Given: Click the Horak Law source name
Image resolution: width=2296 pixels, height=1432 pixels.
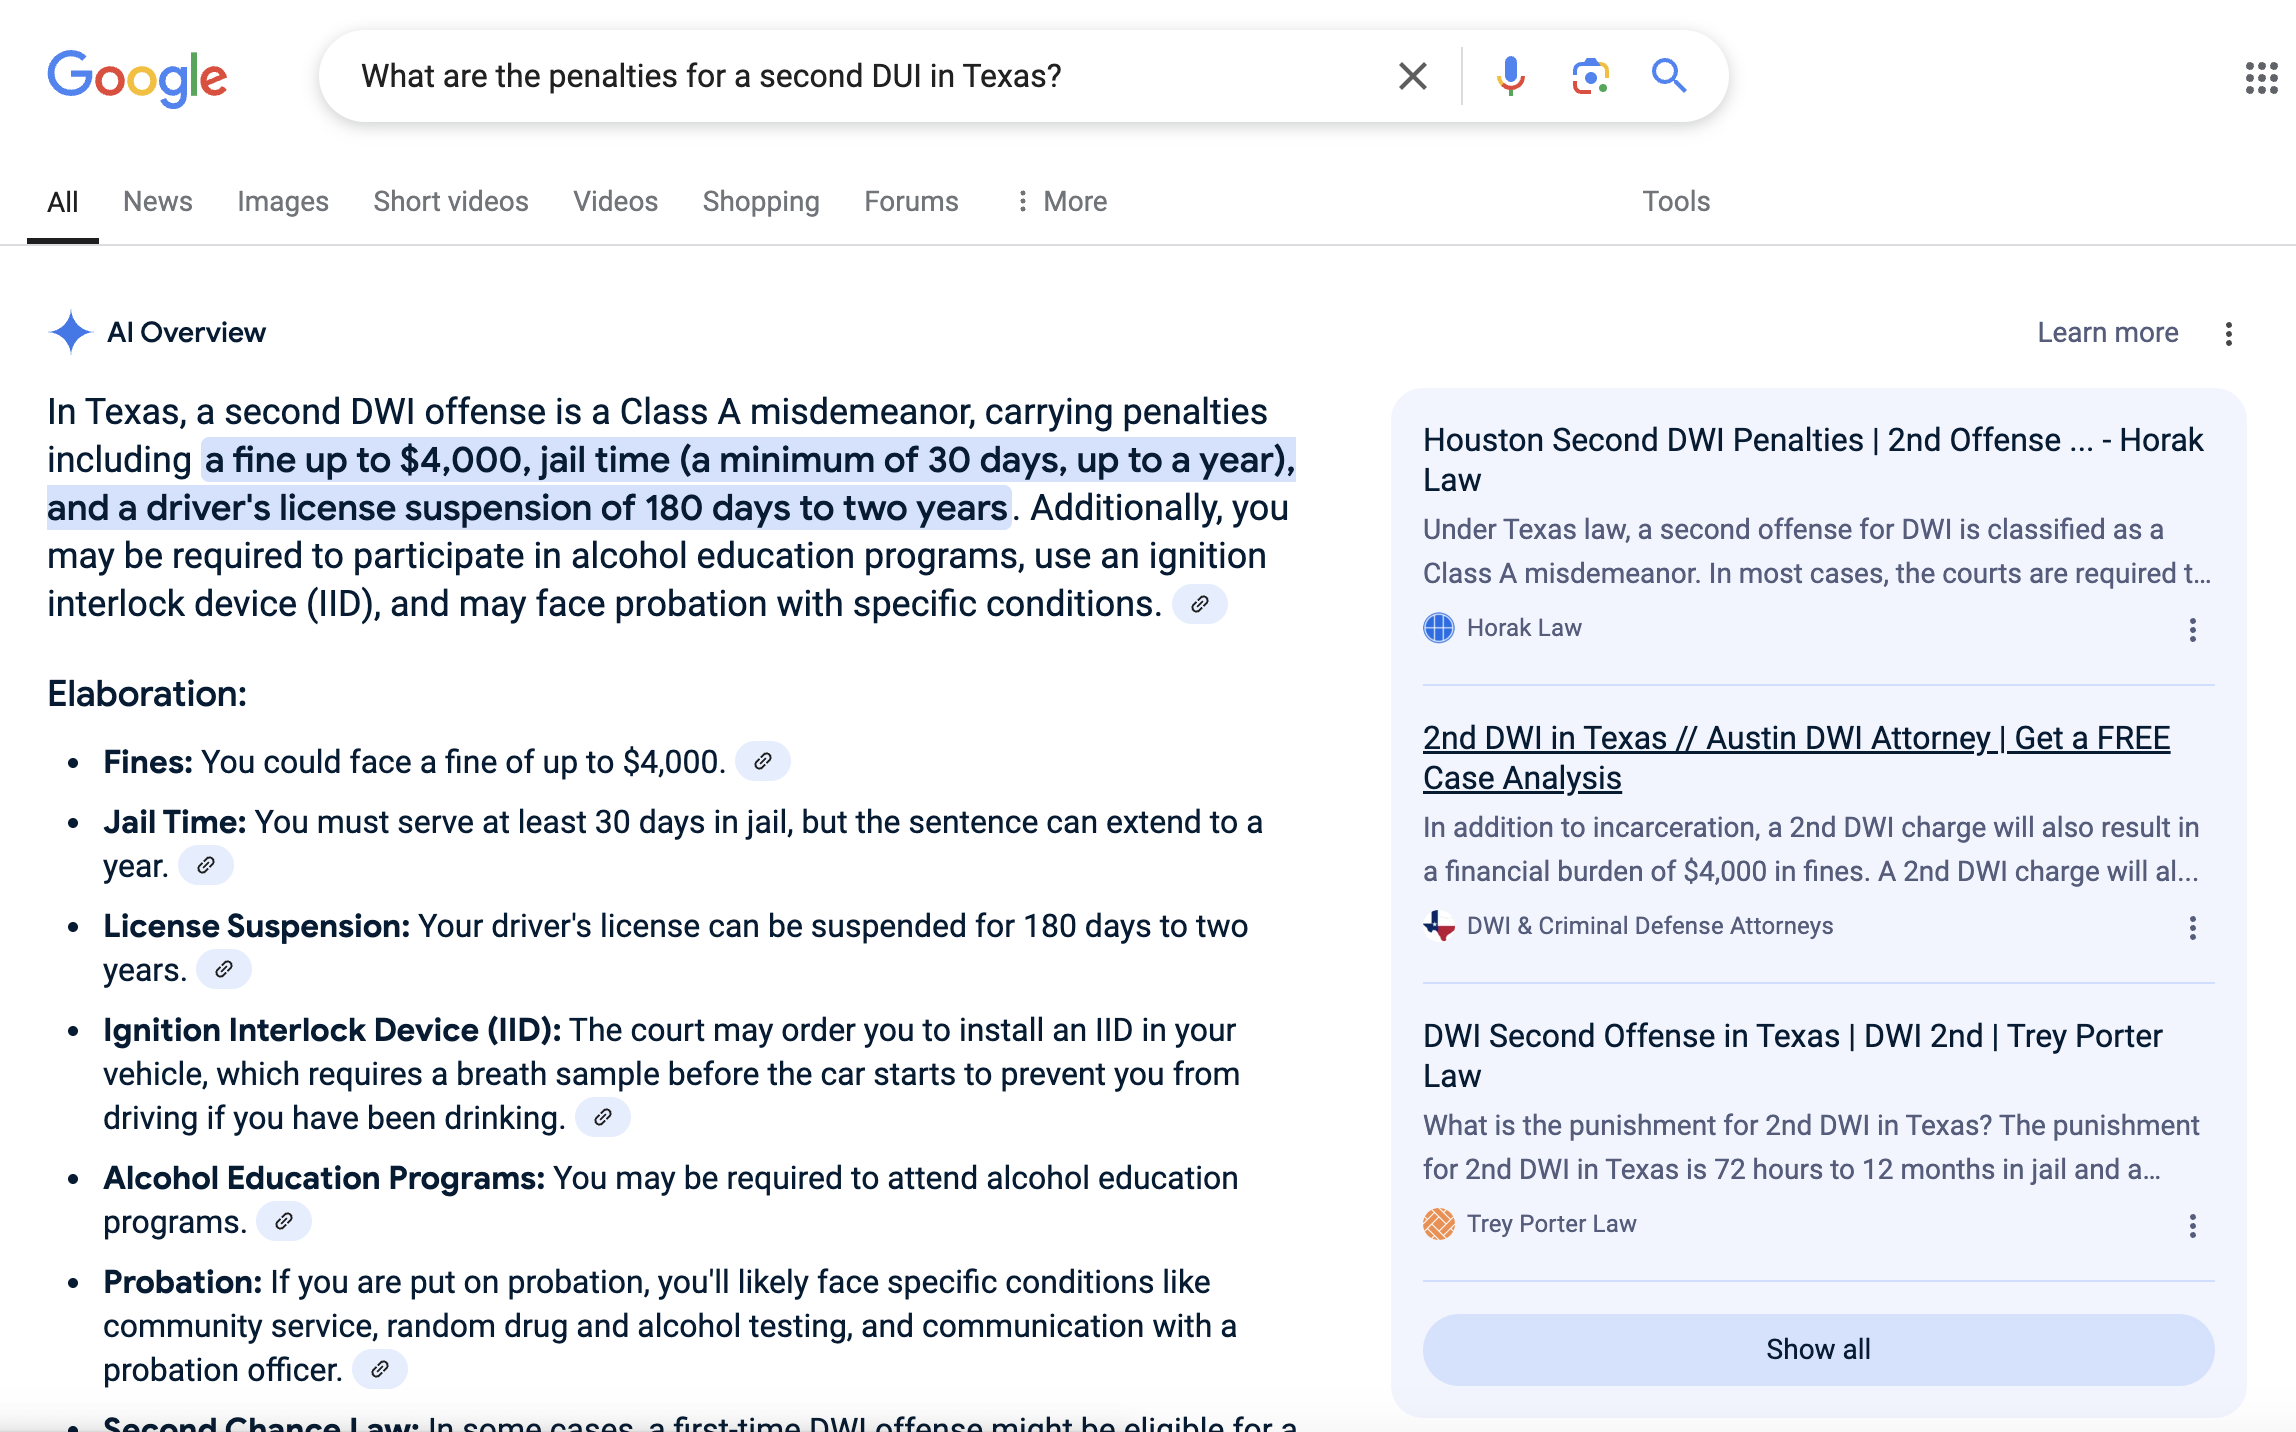Looking at the screenshot, I should pyautogui.click(x=1524, y=628).
